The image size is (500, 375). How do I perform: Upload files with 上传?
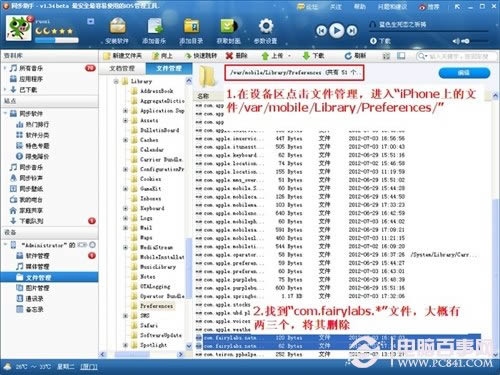(x=273, y=56)
